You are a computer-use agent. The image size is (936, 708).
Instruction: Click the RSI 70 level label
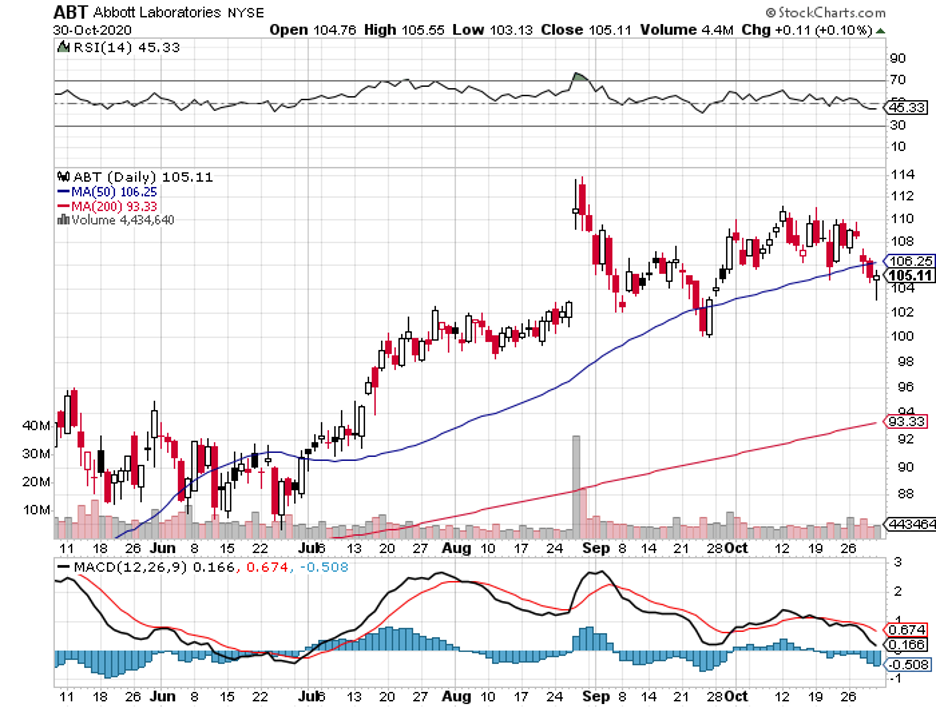[898, 79]
